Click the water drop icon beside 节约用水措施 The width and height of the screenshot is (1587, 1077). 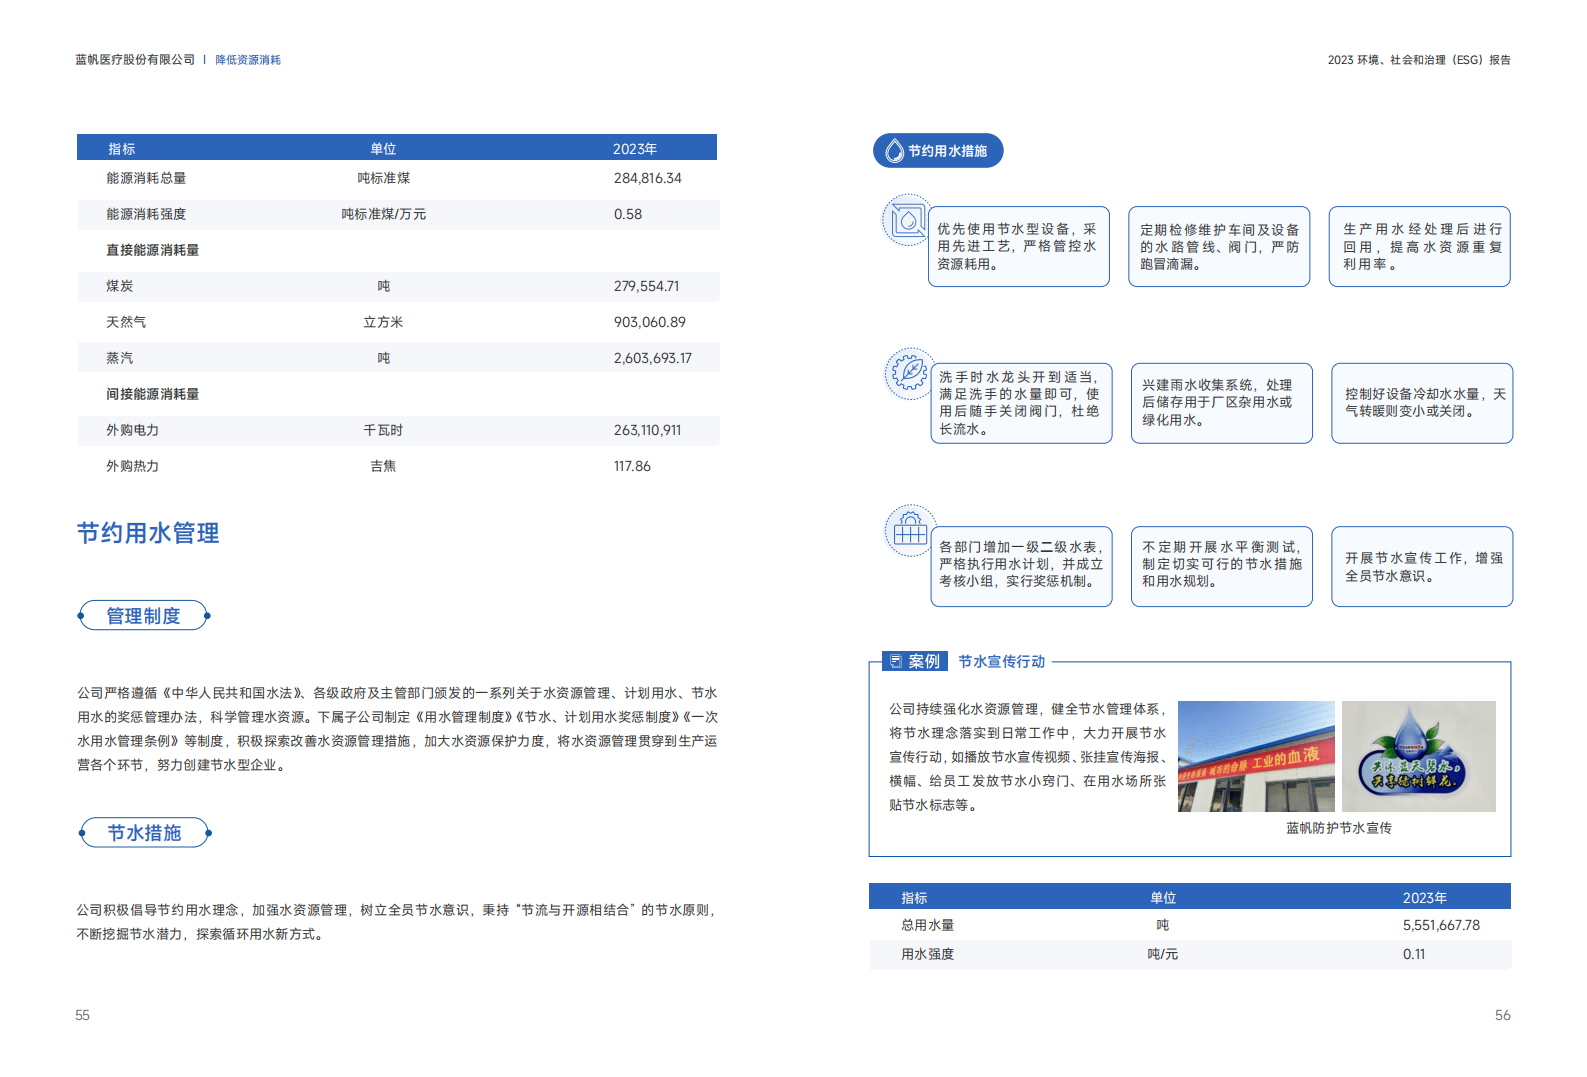coord(894,151)
